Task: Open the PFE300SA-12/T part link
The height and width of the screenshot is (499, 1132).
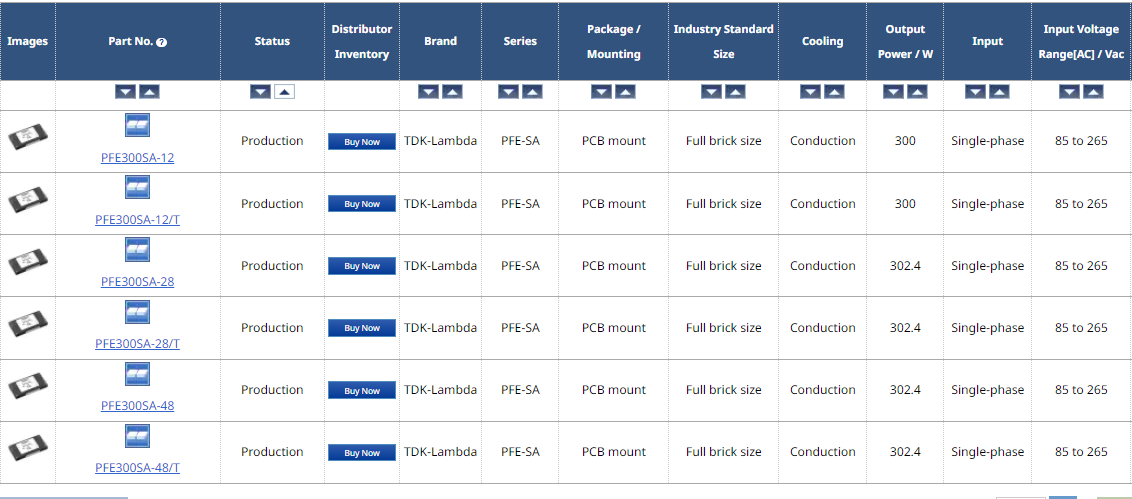Action: click(x=137, y=220)
